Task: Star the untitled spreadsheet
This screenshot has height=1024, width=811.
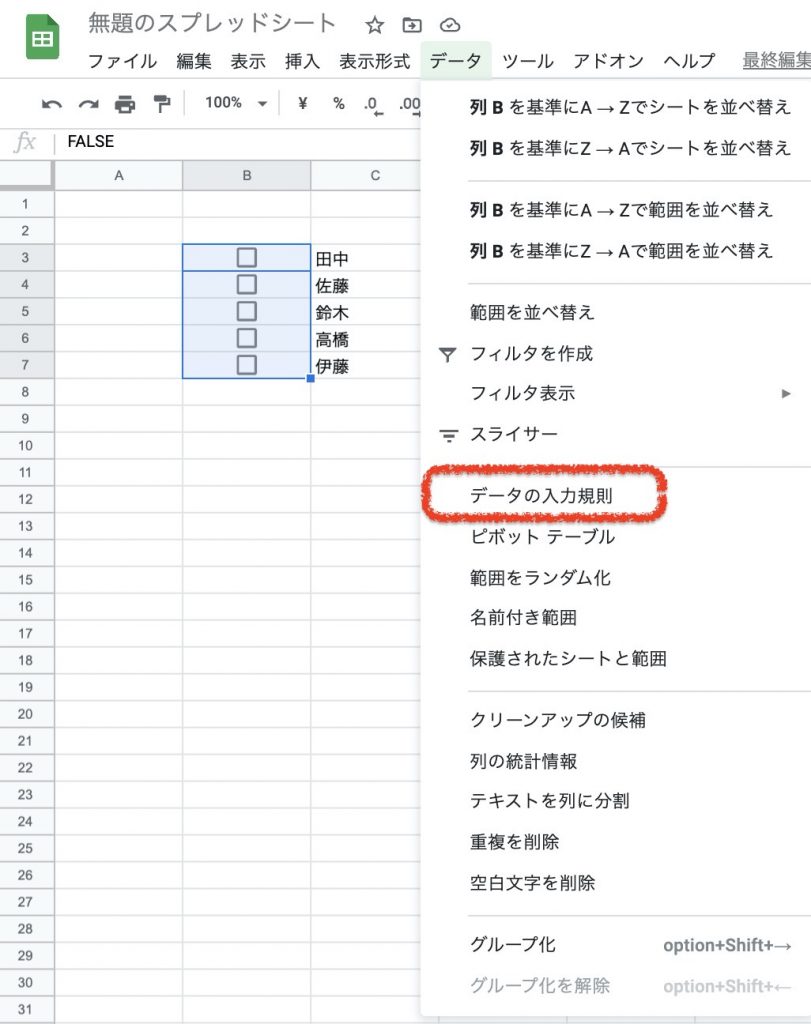Action: [x=374, y=25]
